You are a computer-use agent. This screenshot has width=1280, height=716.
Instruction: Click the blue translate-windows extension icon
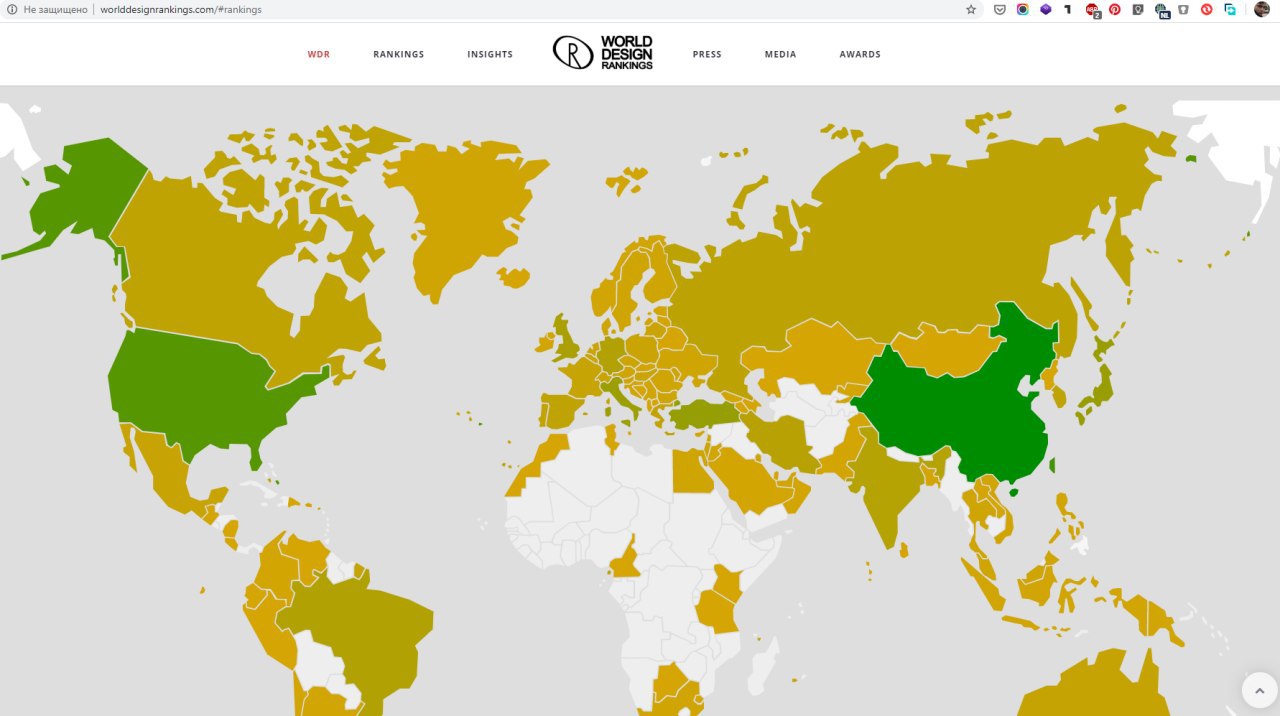pyautogui.click(x=1231, y=9)
